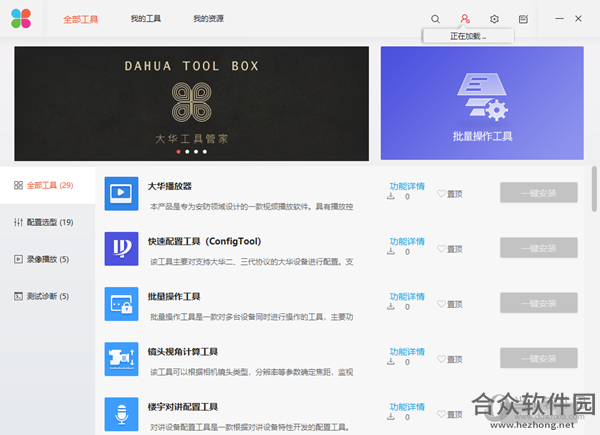Switch to the 我的工具 tab
The height and width of the screenshot is (435, 600).
click(x=146, y=18)
